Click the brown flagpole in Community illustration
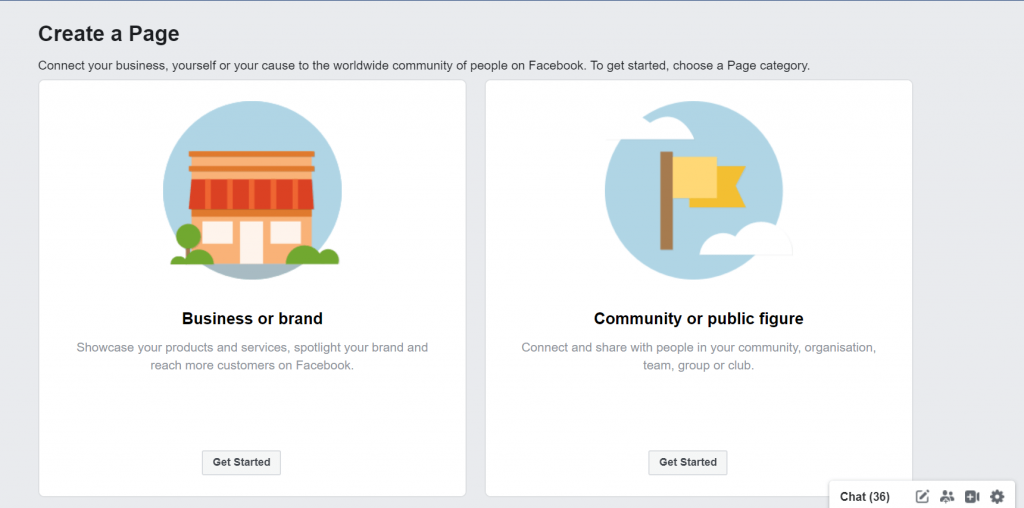 (x=666, y=200)
